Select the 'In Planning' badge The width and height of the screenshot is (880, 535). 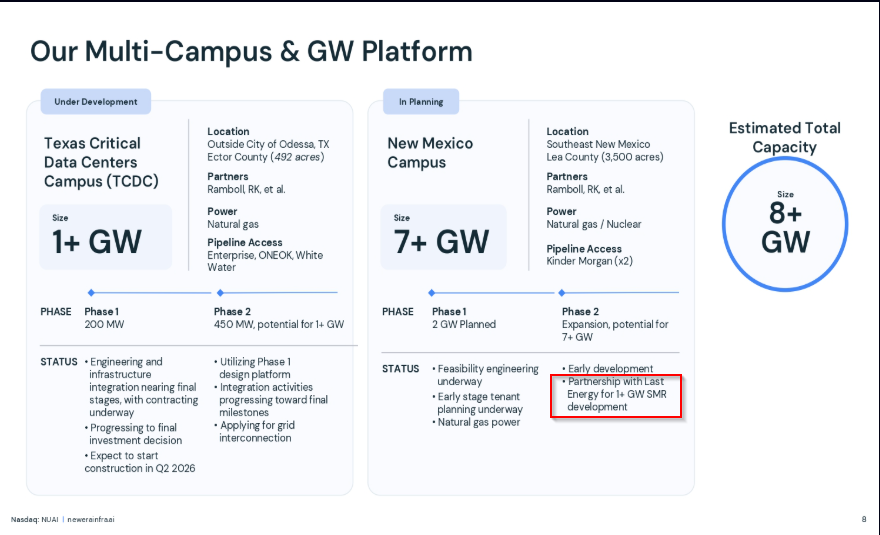click(421, 102)
